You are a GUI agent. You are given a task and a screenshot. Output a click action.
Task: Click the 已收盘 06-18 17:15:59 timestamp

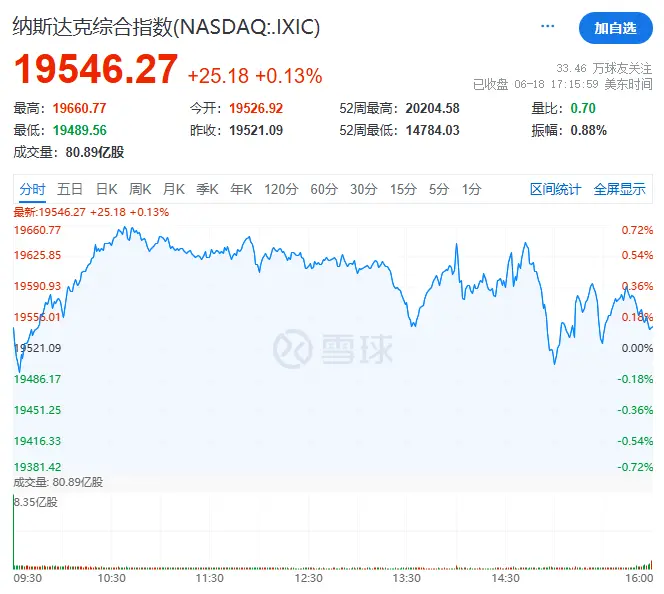click(x=562, y=84)
